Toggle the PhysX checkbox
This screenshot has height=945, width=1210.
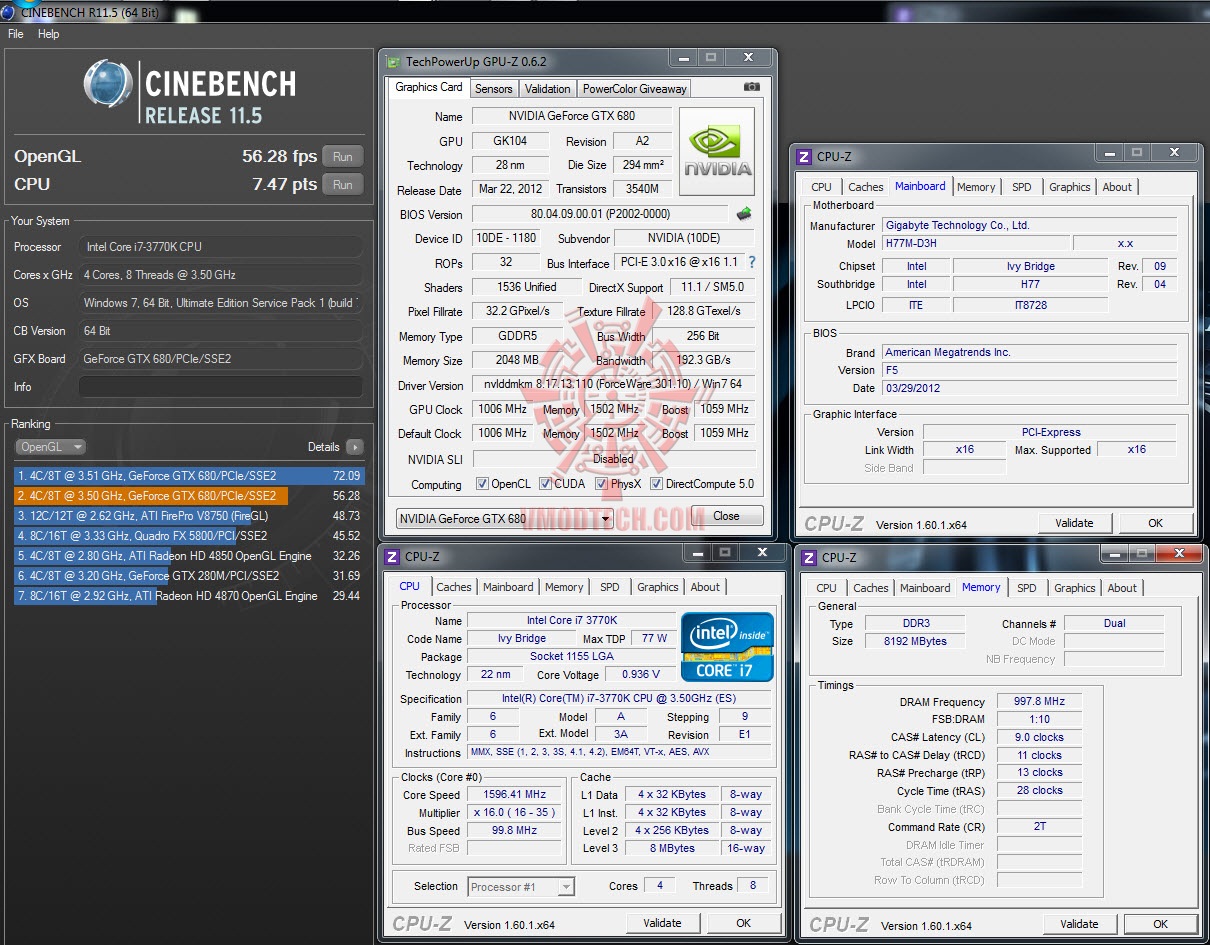pyautogui.click(x=601, y=484)
